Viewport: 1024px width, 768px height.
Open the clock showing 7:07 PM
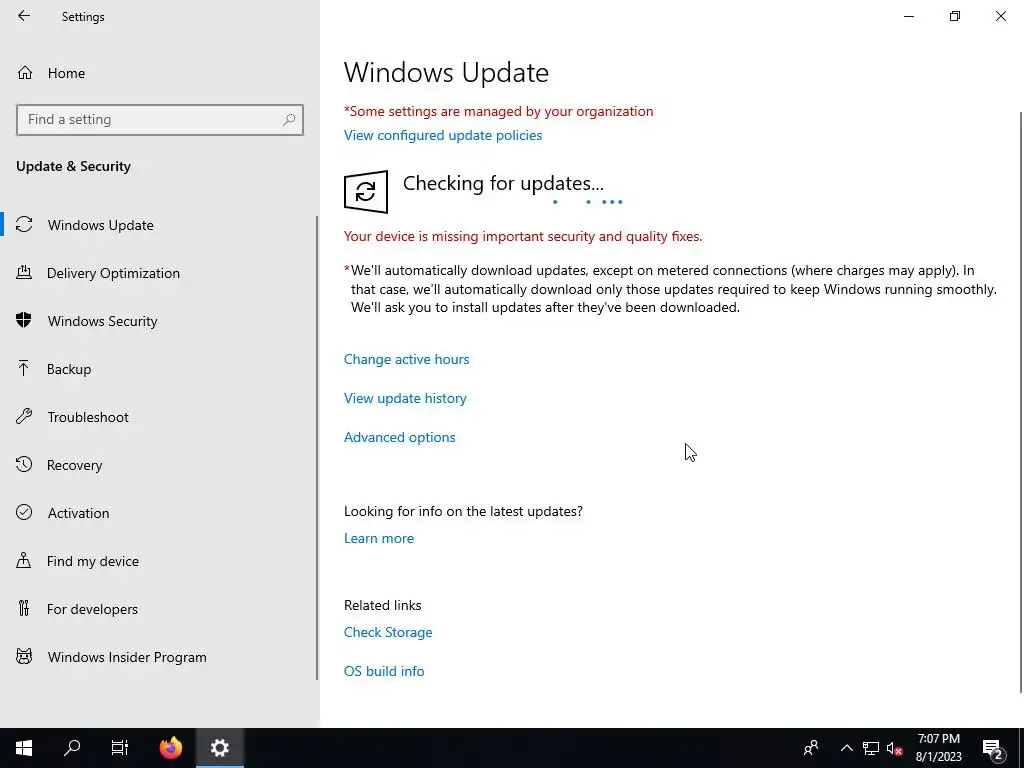pos(938,748)
